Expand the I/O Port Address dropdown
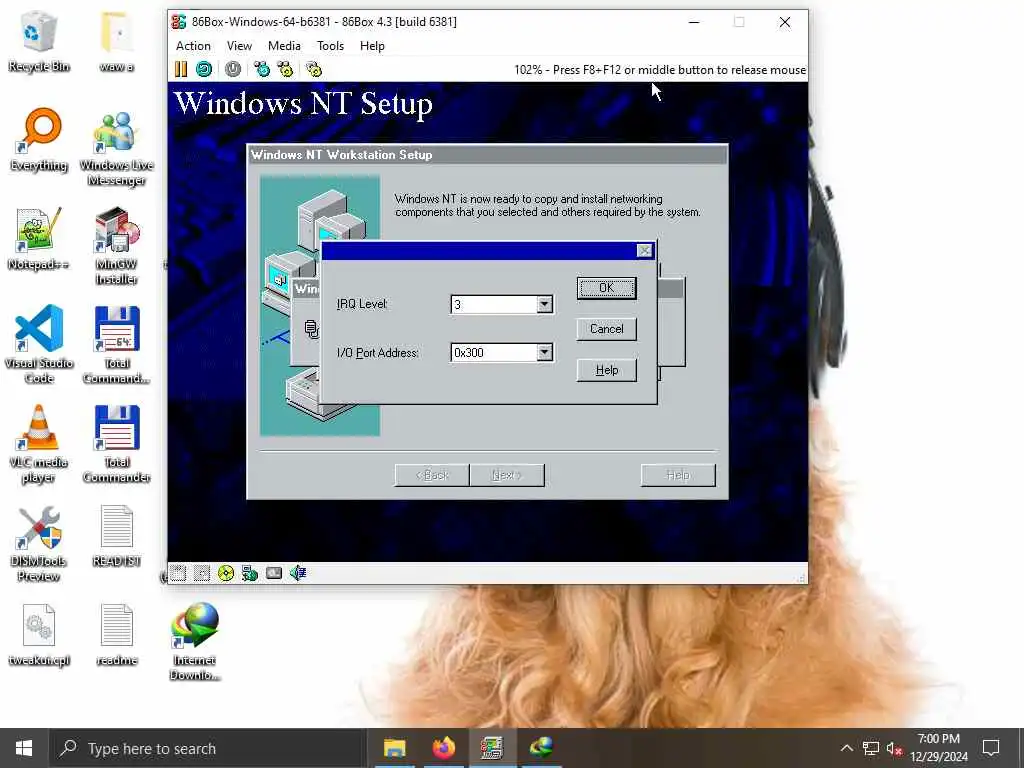This screenshot has width=1024, height=768. tap(545, 353)
